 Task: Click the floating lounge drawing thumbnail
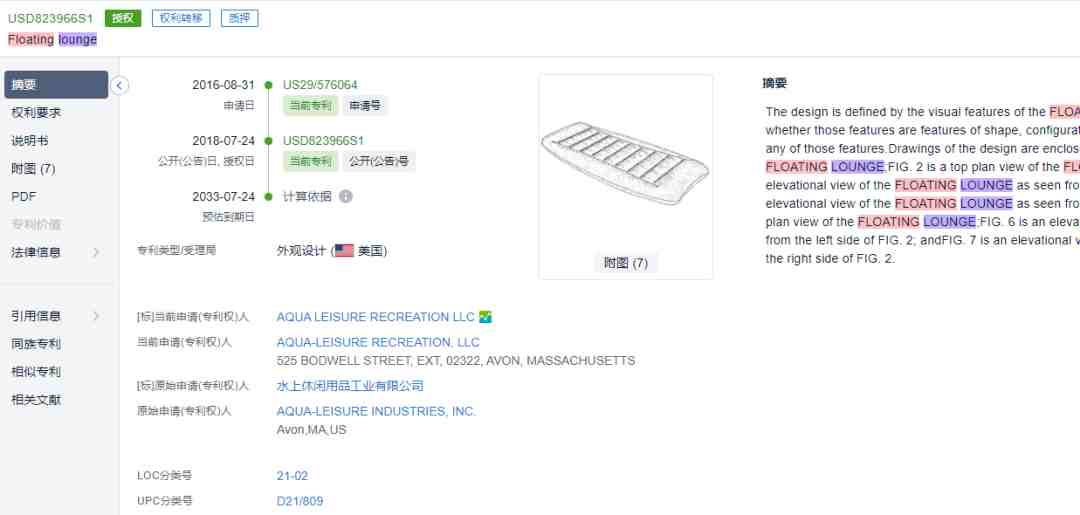[x=625, y=162]
